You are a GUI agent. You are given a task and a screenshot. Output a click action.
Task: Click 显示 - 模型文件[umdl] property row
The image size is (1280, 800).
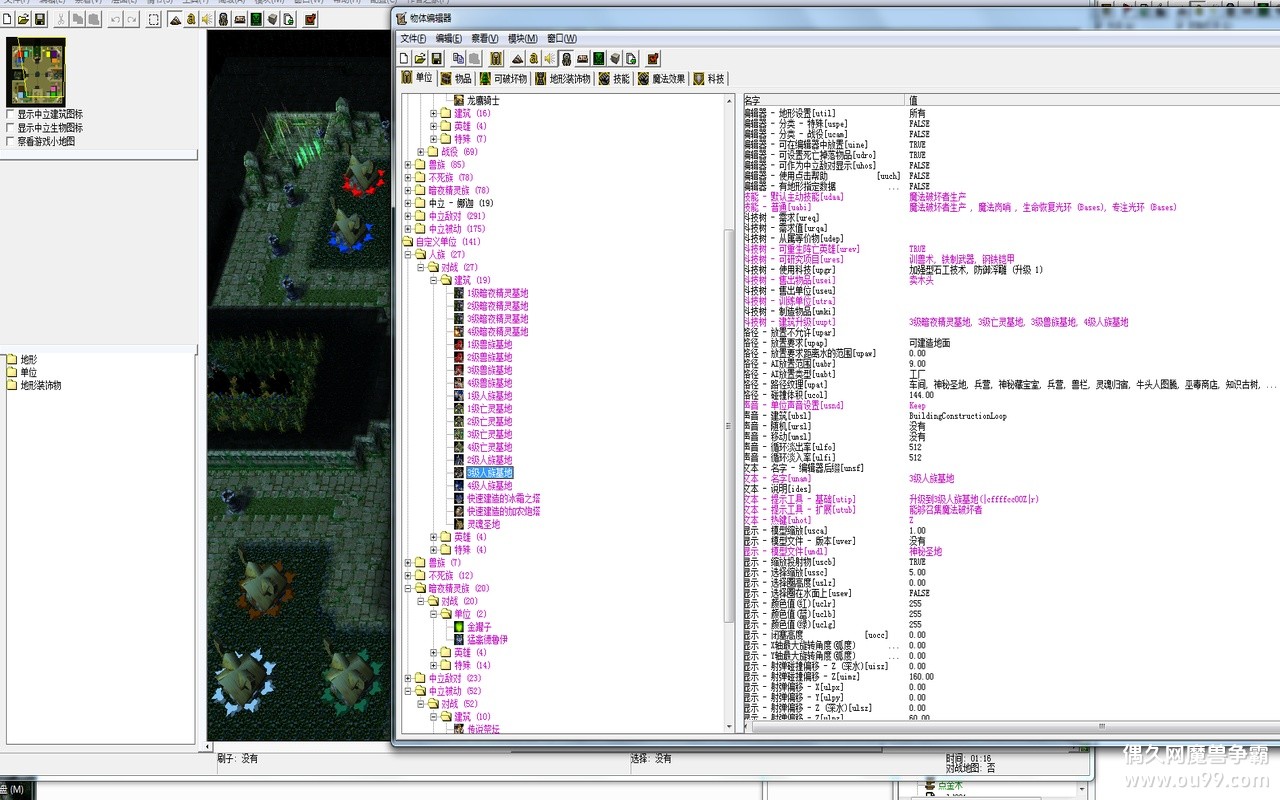[1010, 552]
